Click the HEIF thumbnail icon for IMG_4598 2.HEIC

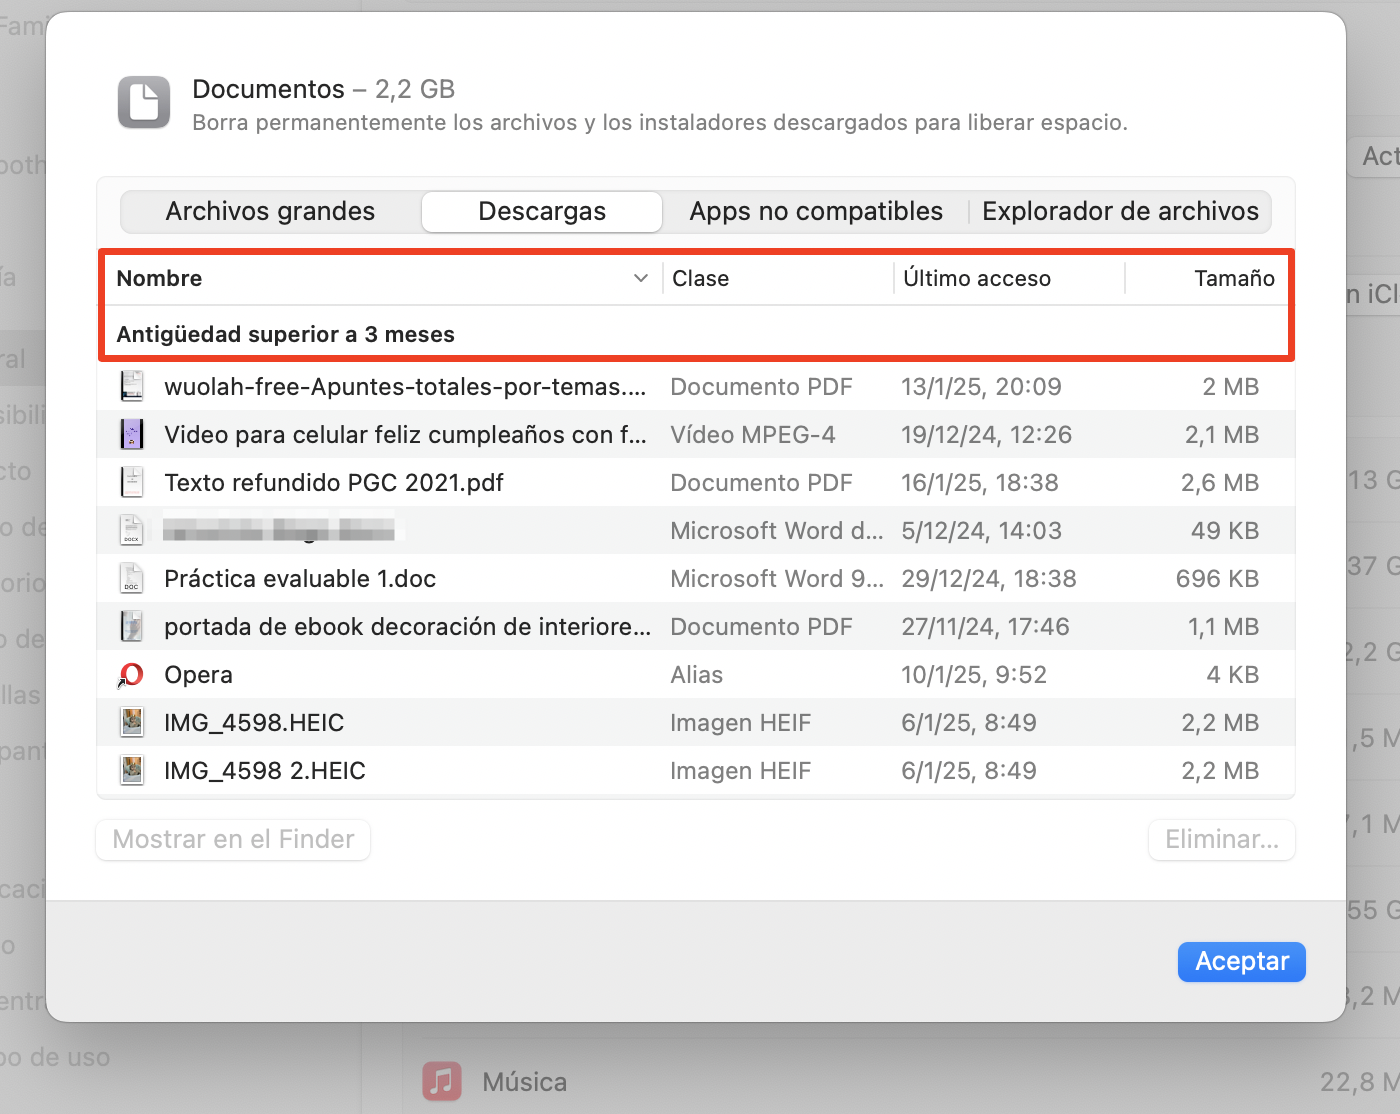131,770
